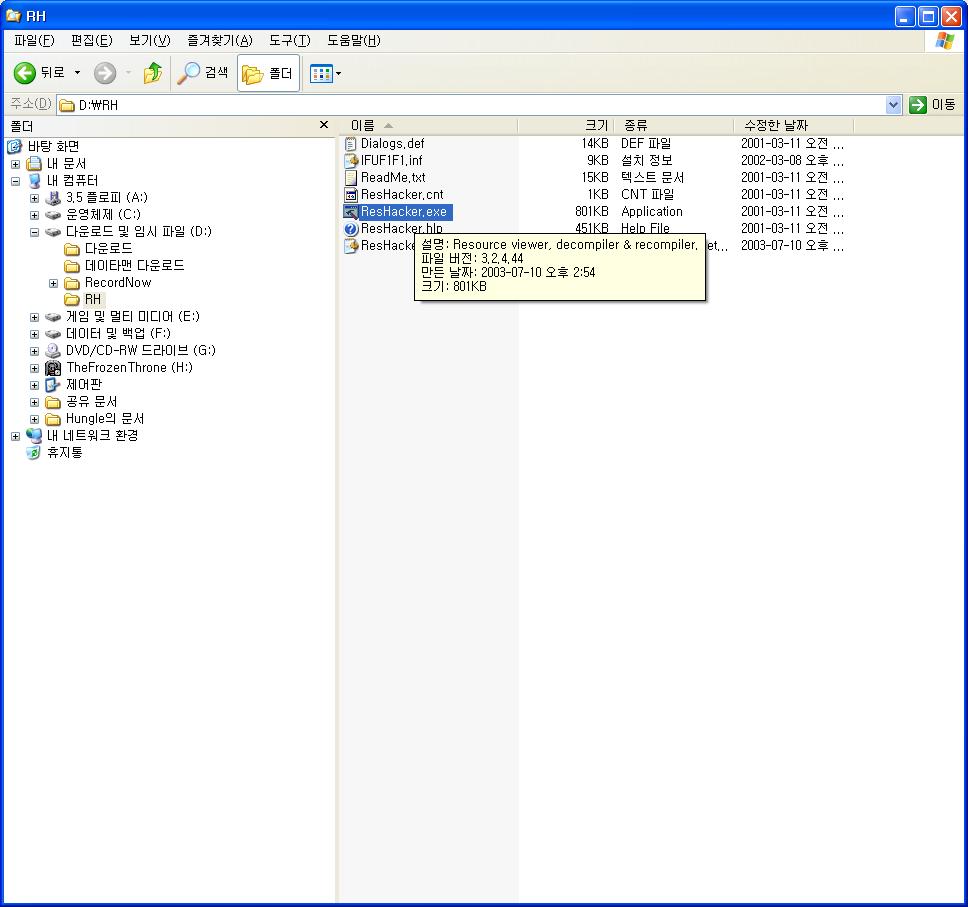Open the address bar dropdown arrow
The width and height of the screenshot is (968, 907).
(893, 105)
